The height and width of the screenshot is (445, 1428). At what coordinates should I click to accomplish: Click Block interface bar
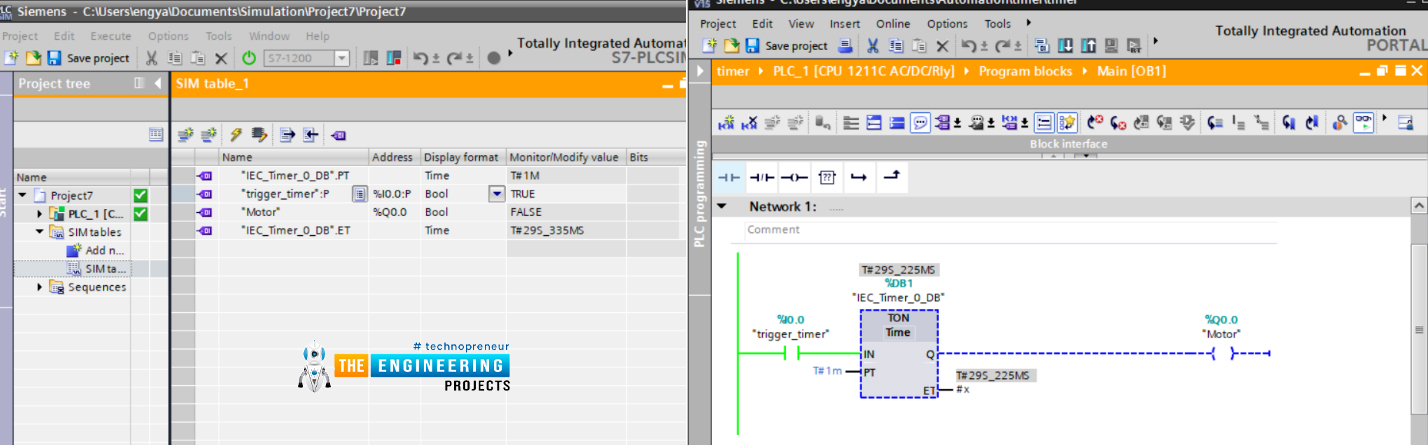1068,144
